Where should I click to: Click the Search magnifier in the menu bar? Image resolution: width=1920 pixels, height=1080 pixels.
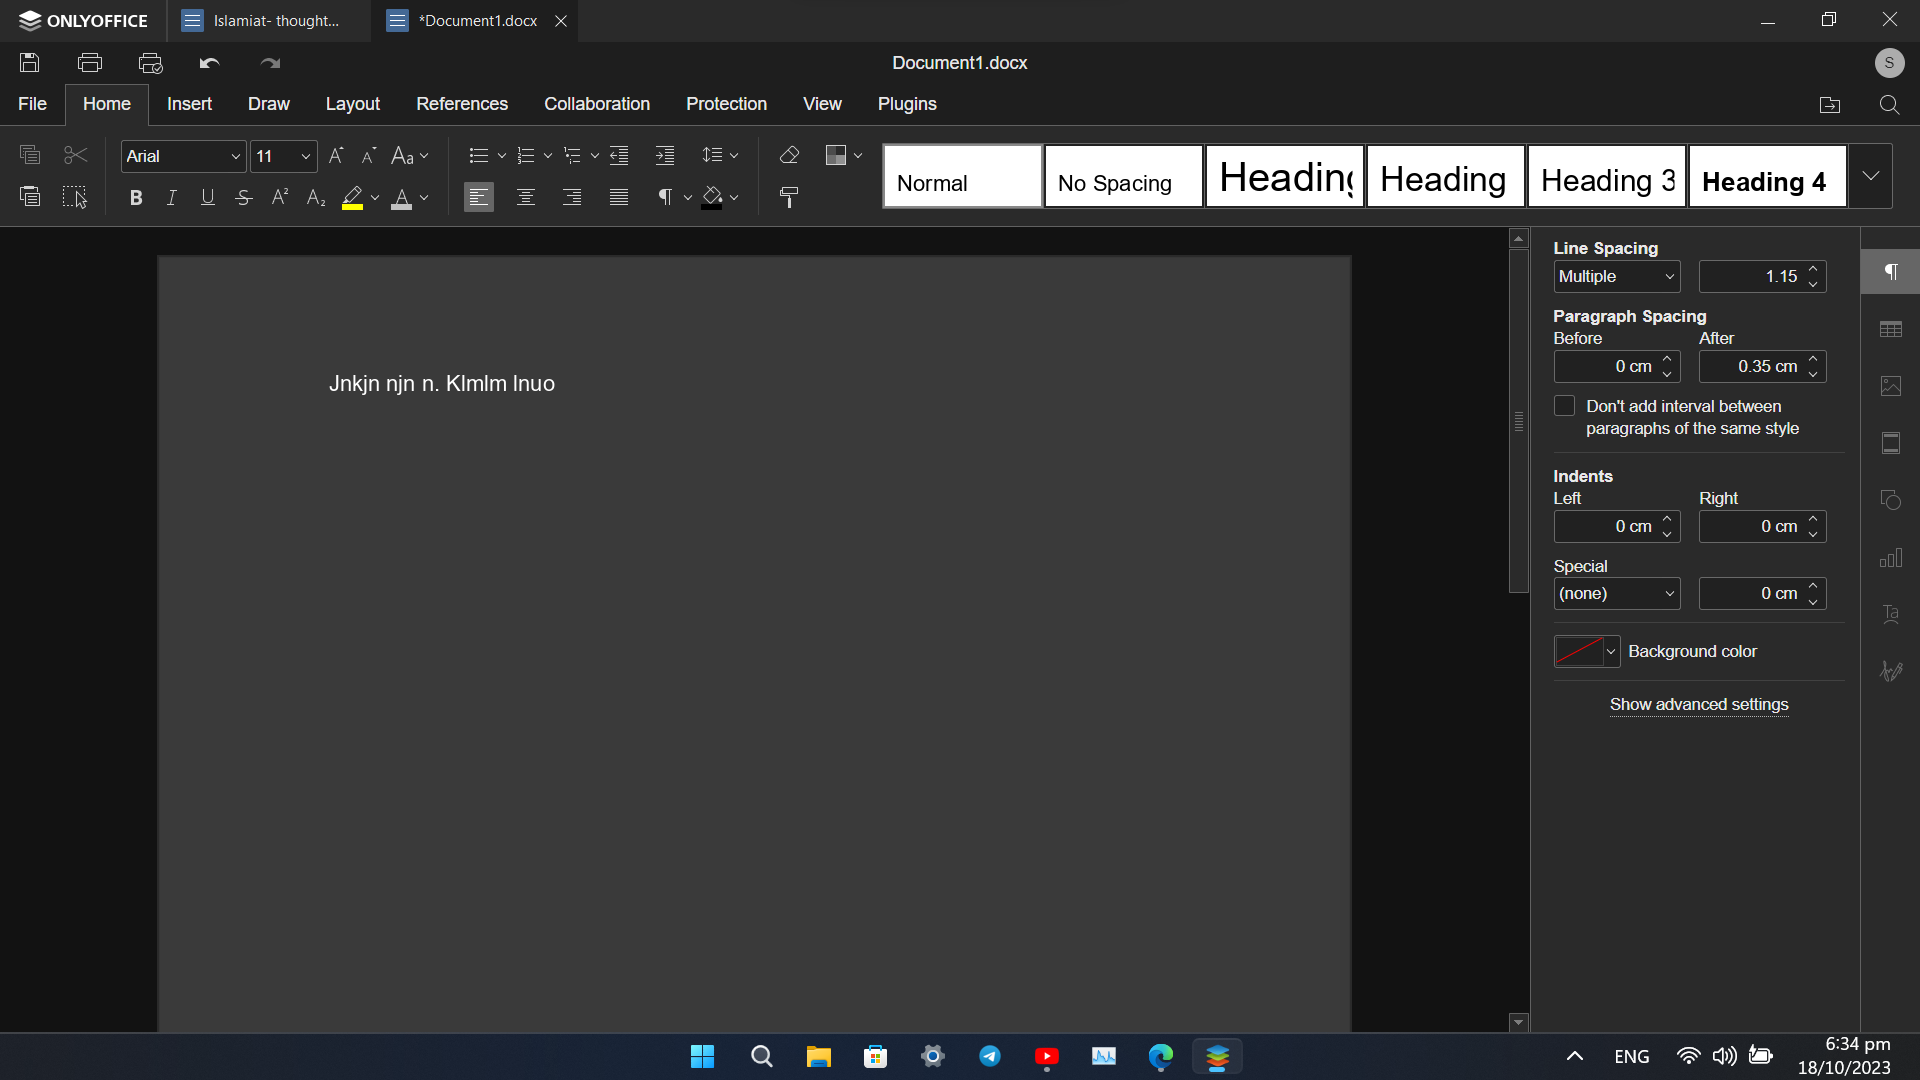[1889, 105]
